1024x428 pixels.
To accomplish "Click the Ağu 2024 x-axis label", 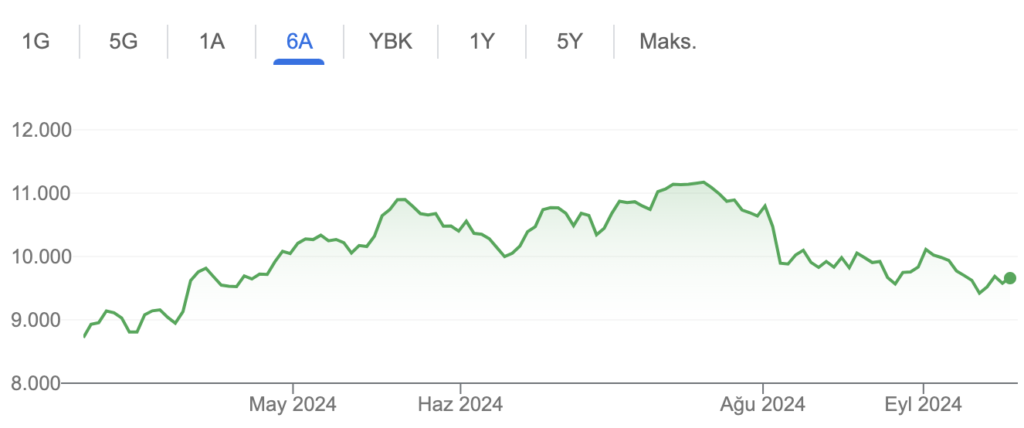I will [x=763, y=405].
